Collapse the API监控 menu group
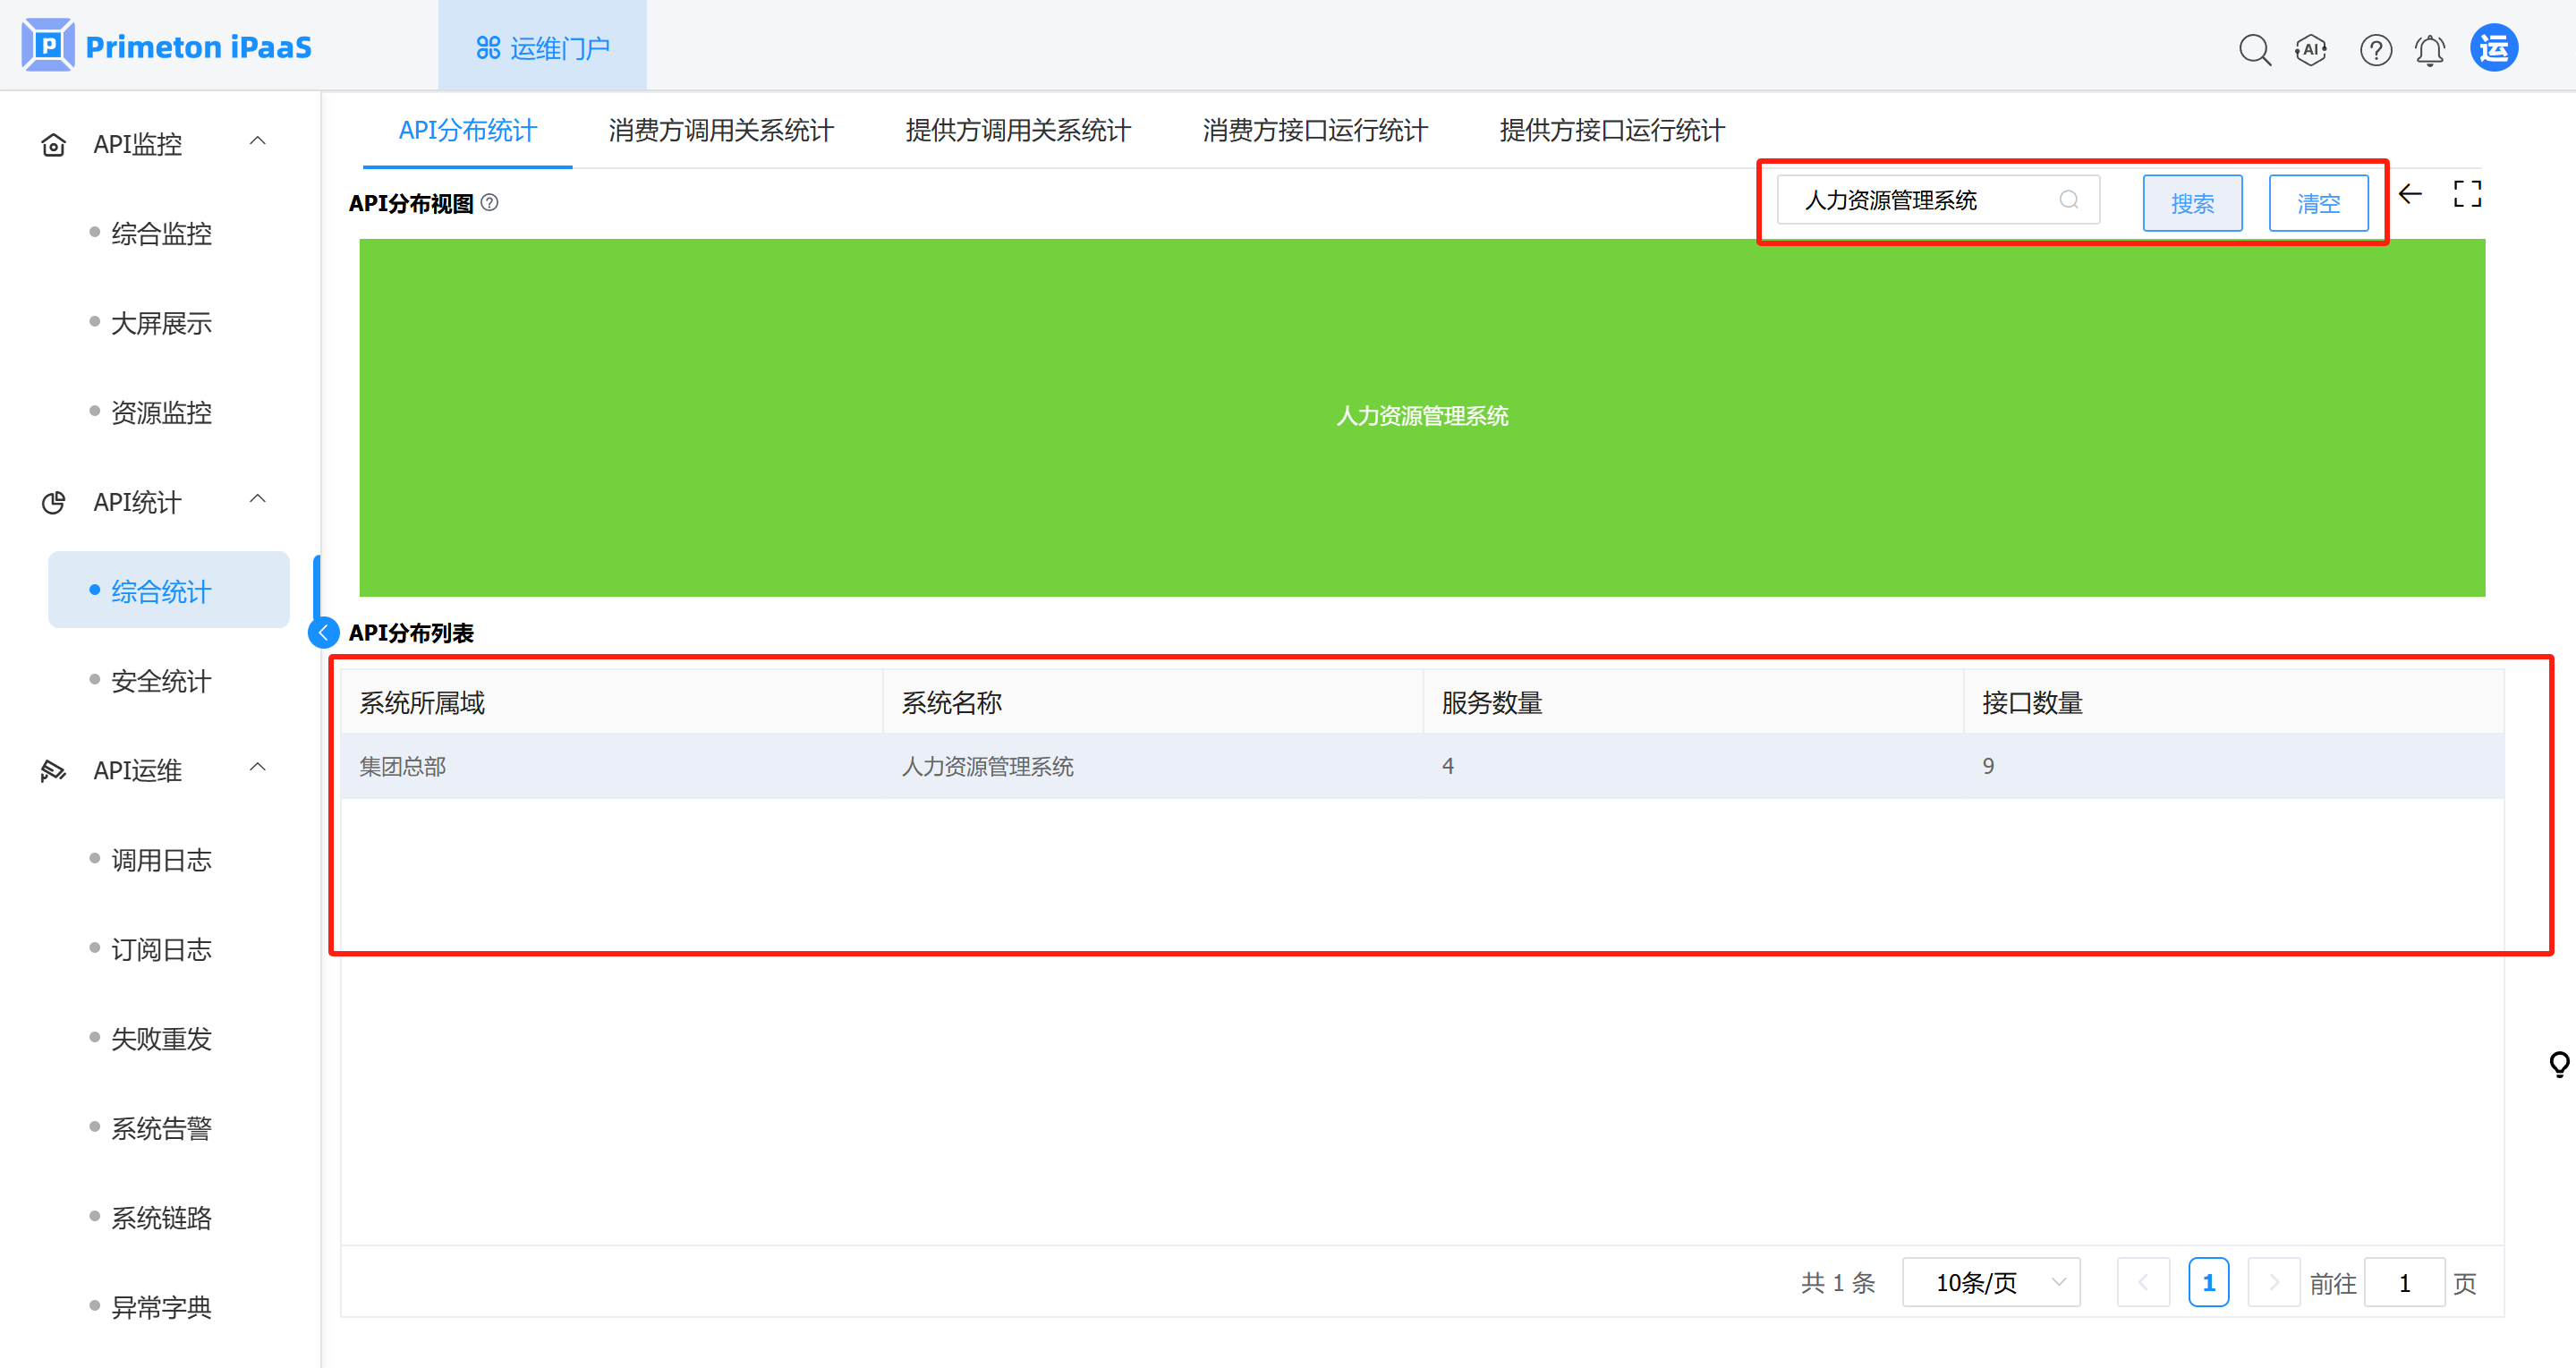2576x1368 pixels. 257,142
